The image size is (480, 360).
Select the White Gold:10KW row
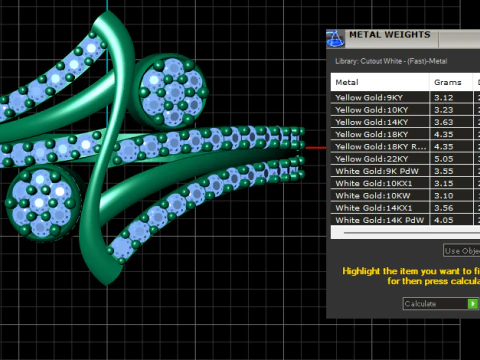[405, 196]
